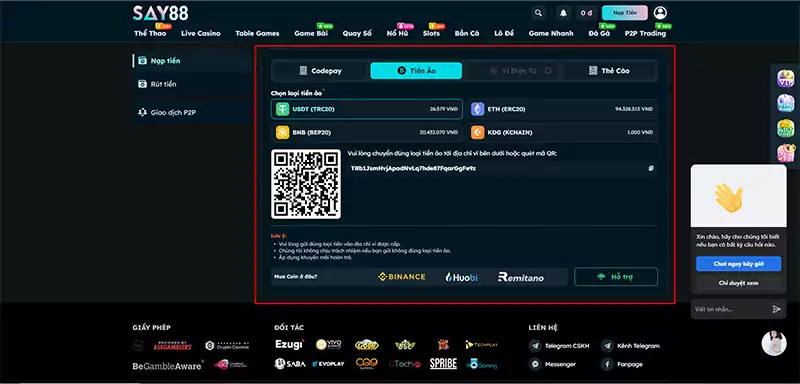Image resolution: width=800 pixels, height=384 pixels.
Task: Click the CQ9 partner logo
Action: click(x=366, y=364)
